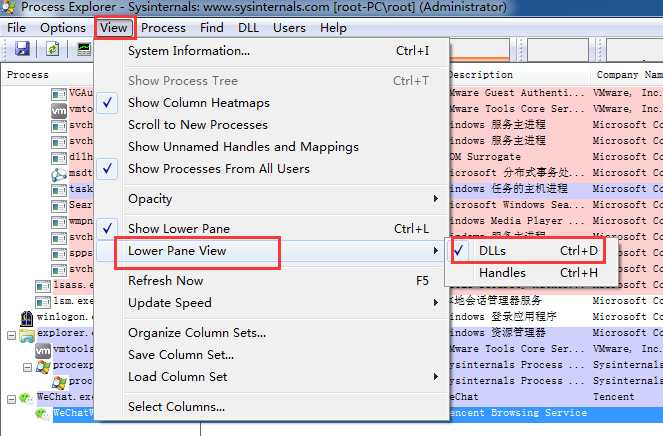Click the msdt process icon

click(59, 174)
